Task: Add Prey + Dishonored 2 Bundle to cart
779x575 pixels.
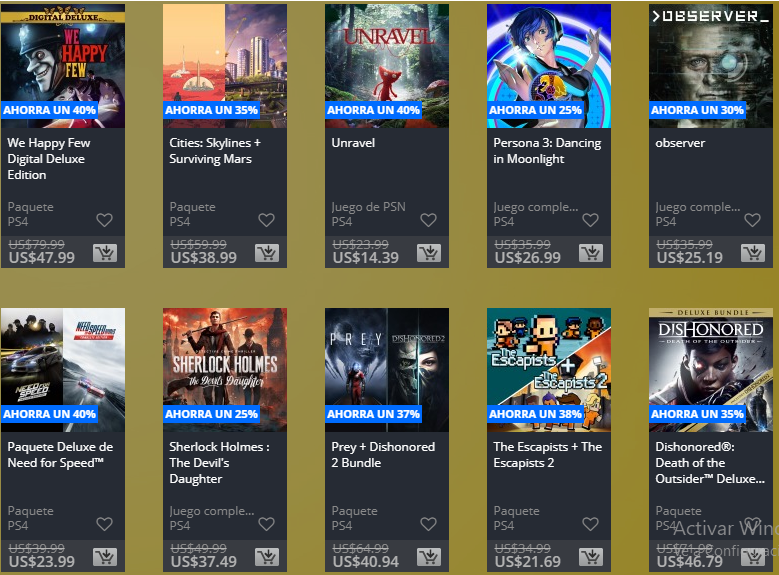Action: click(x=429, y=557)
